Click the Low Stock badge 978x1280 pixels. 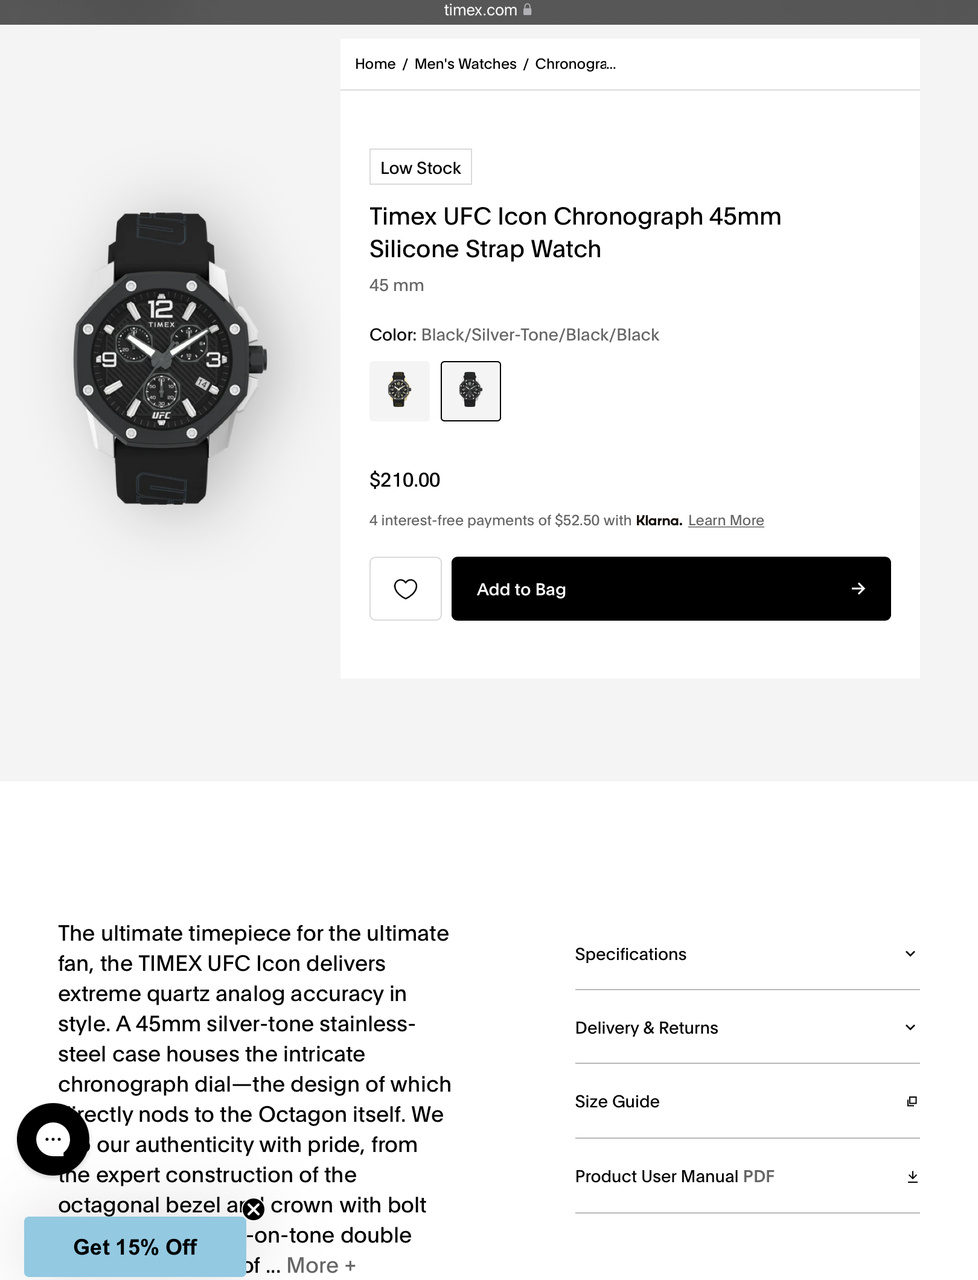coord(420,168)
